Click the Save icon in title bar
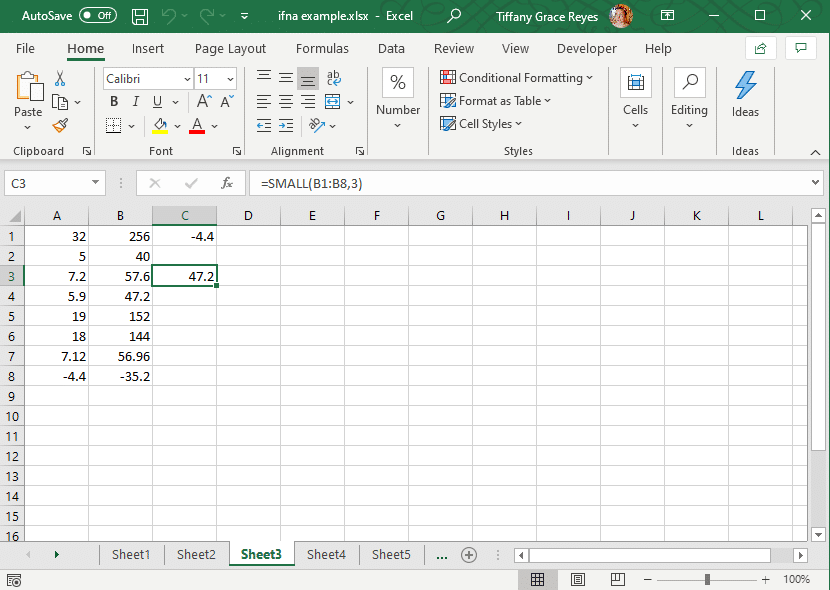The width and height of the screenshot is (830, 590). click(141, 16)
